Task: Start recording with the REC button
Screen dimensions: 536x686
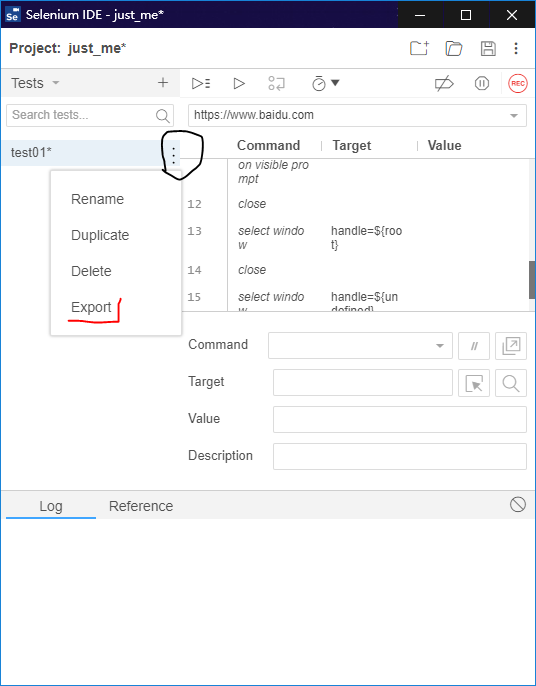Action: pos(518,83)
